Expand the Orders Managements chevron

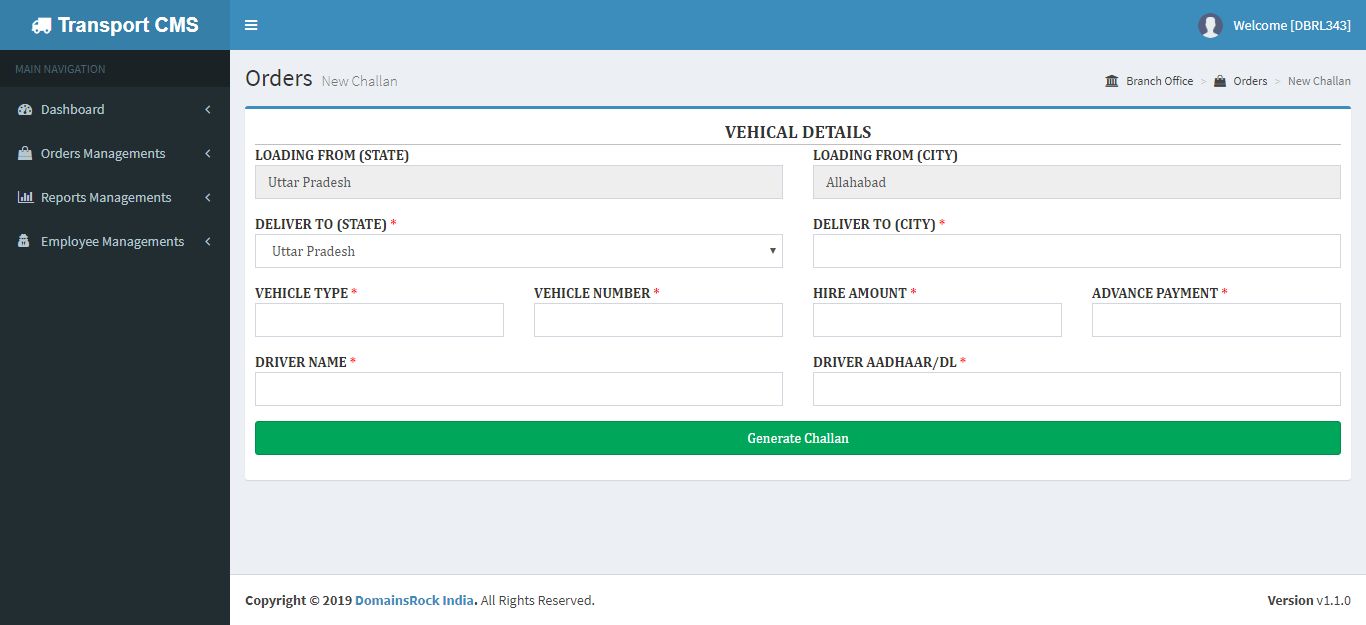point(208,154)
